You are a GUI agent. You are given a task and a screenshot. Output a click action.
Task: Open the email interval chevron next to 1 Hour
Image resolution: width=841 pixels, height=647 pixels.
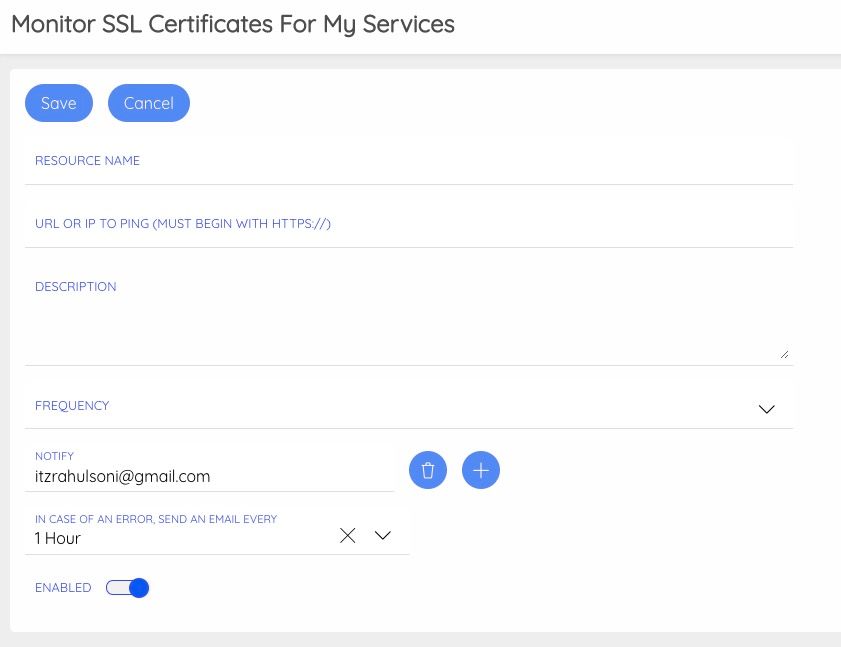[382, 535]
